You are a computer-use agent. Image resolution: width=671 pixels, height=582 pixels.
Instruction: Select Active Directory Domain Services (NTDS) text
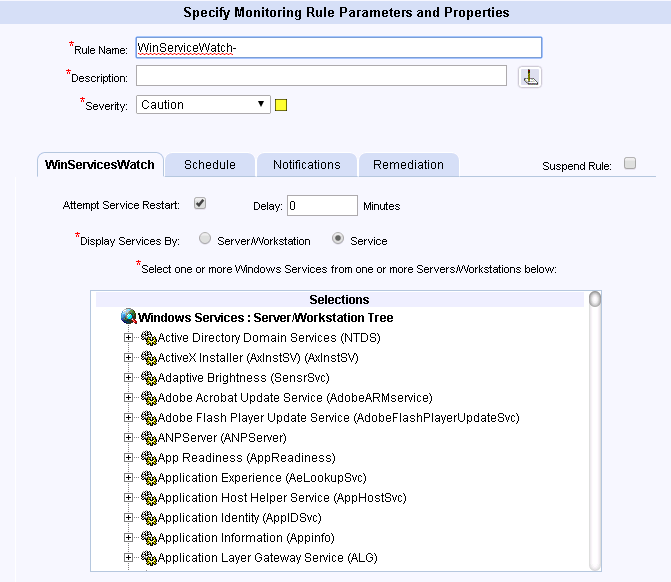(x=269, y=338)
